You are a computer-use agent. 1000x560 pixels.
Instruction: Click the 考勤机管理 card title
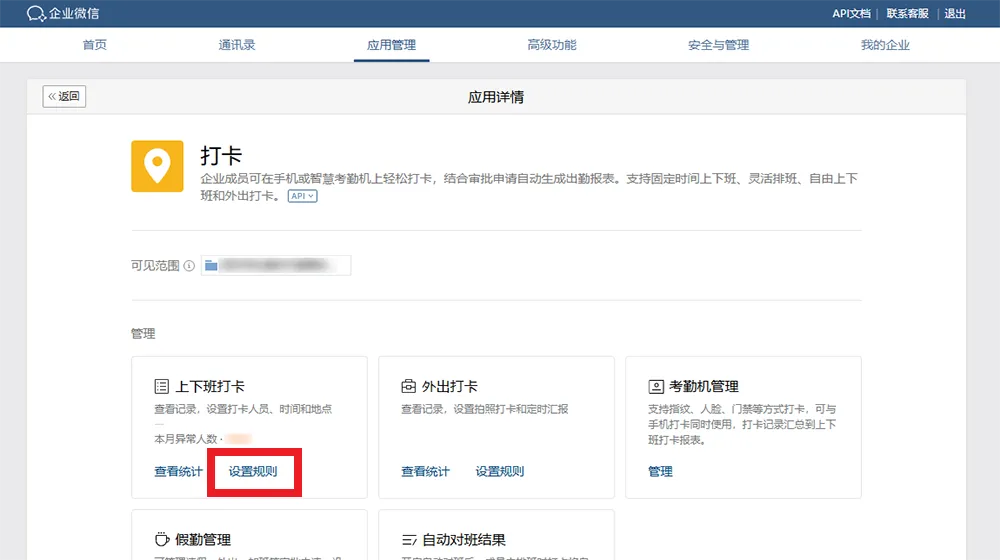pyautogui.click(x=703, y=387)
